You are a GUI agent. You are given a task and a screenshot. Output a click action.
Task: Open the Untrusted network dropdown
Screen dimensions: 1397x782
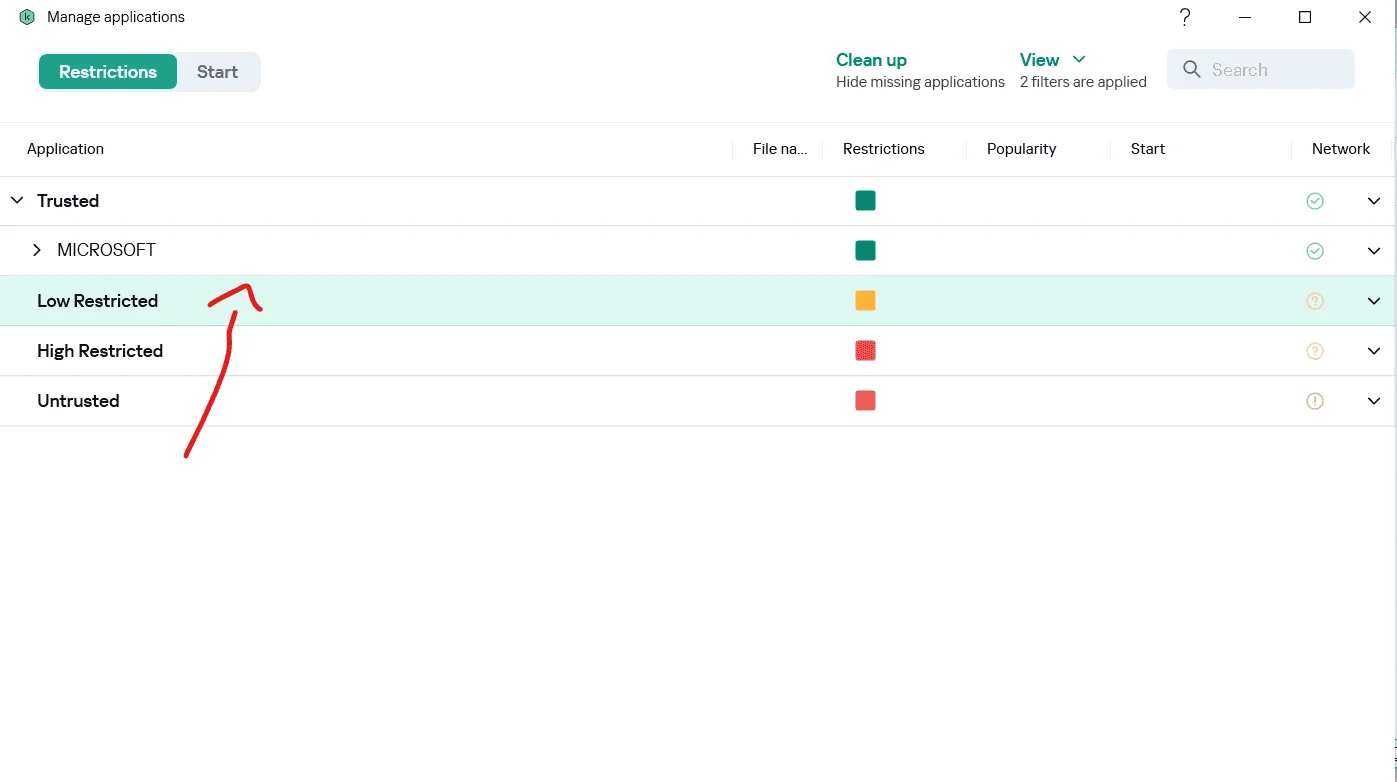coord(1374,401)
